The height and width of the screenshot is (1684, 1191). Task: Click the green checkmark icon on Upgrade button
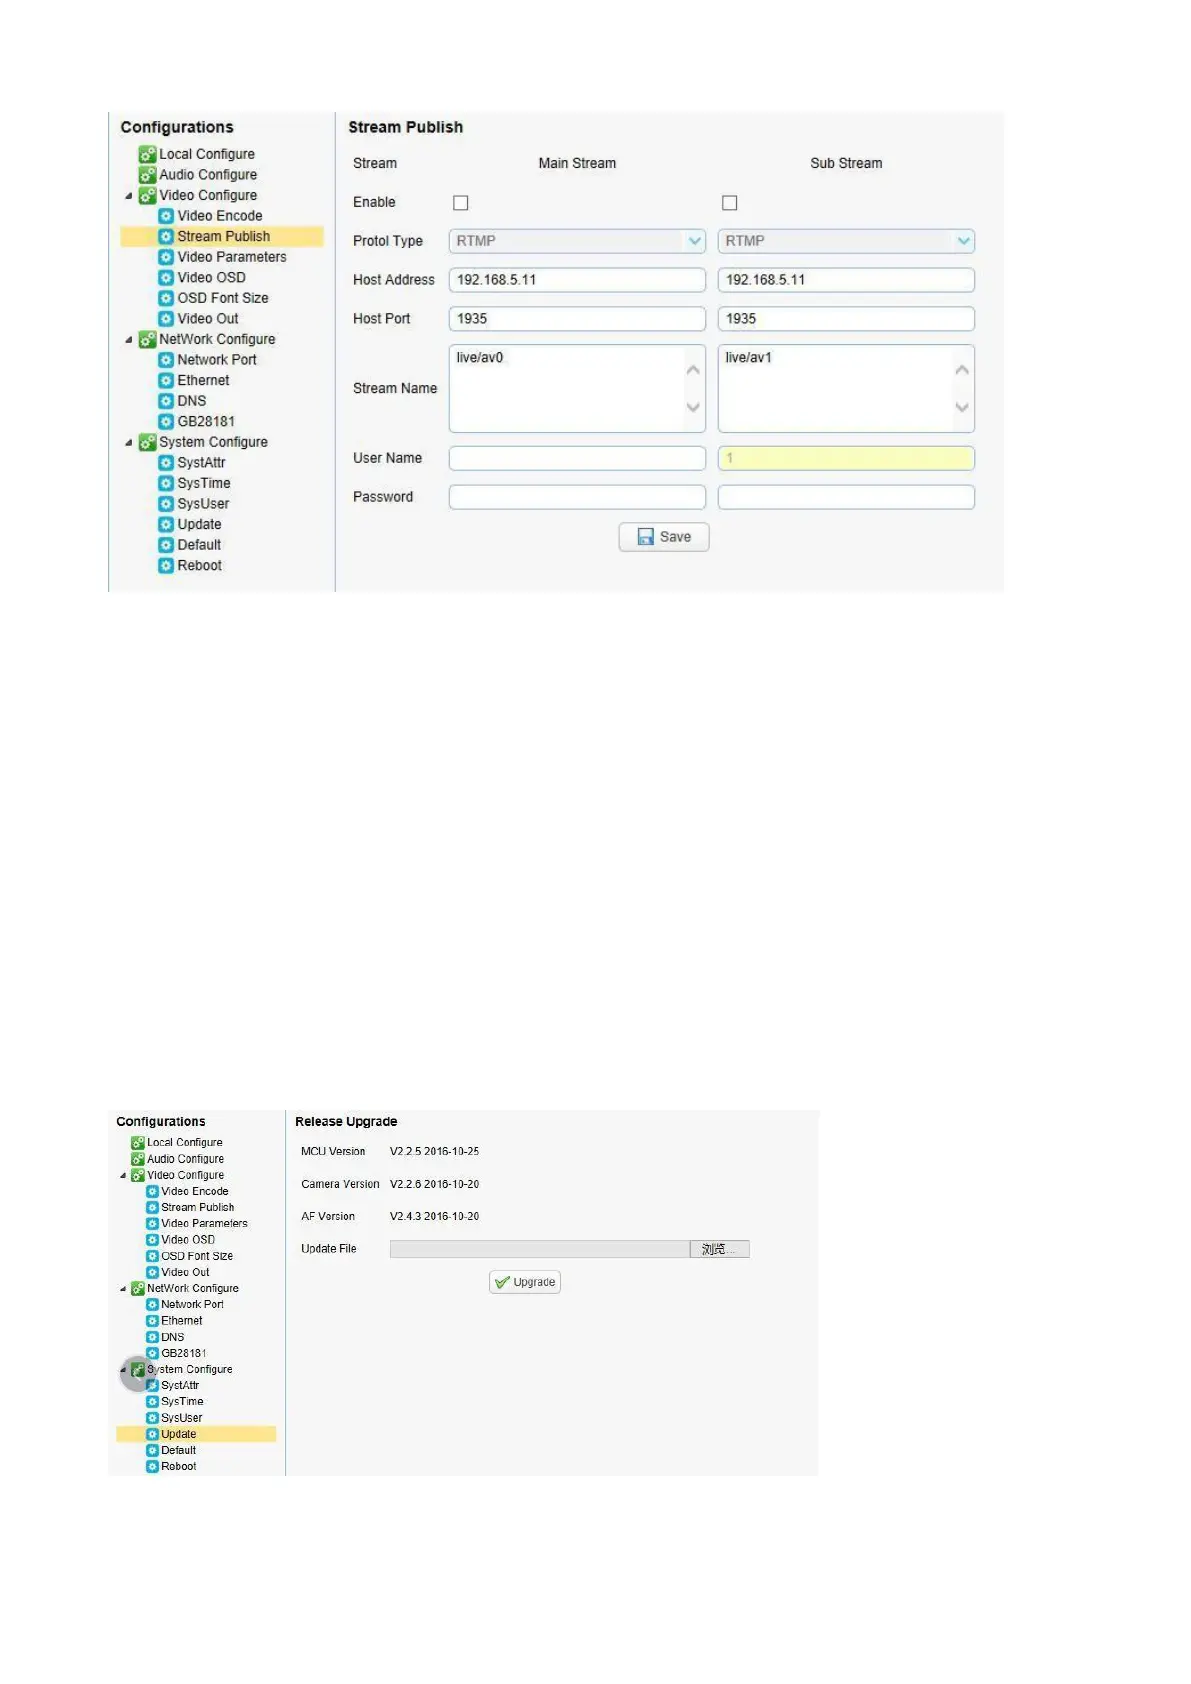[502, 1282]
